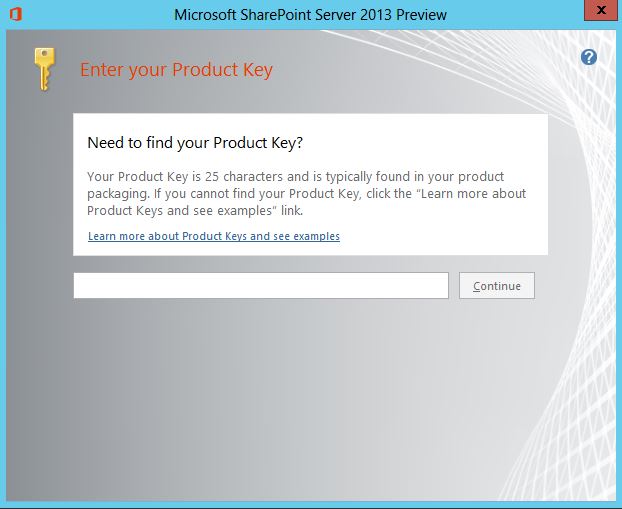The width and height of the screenshot is (622, 509).
Task: Click the blue help question mark icon
Action: point(589,57)
